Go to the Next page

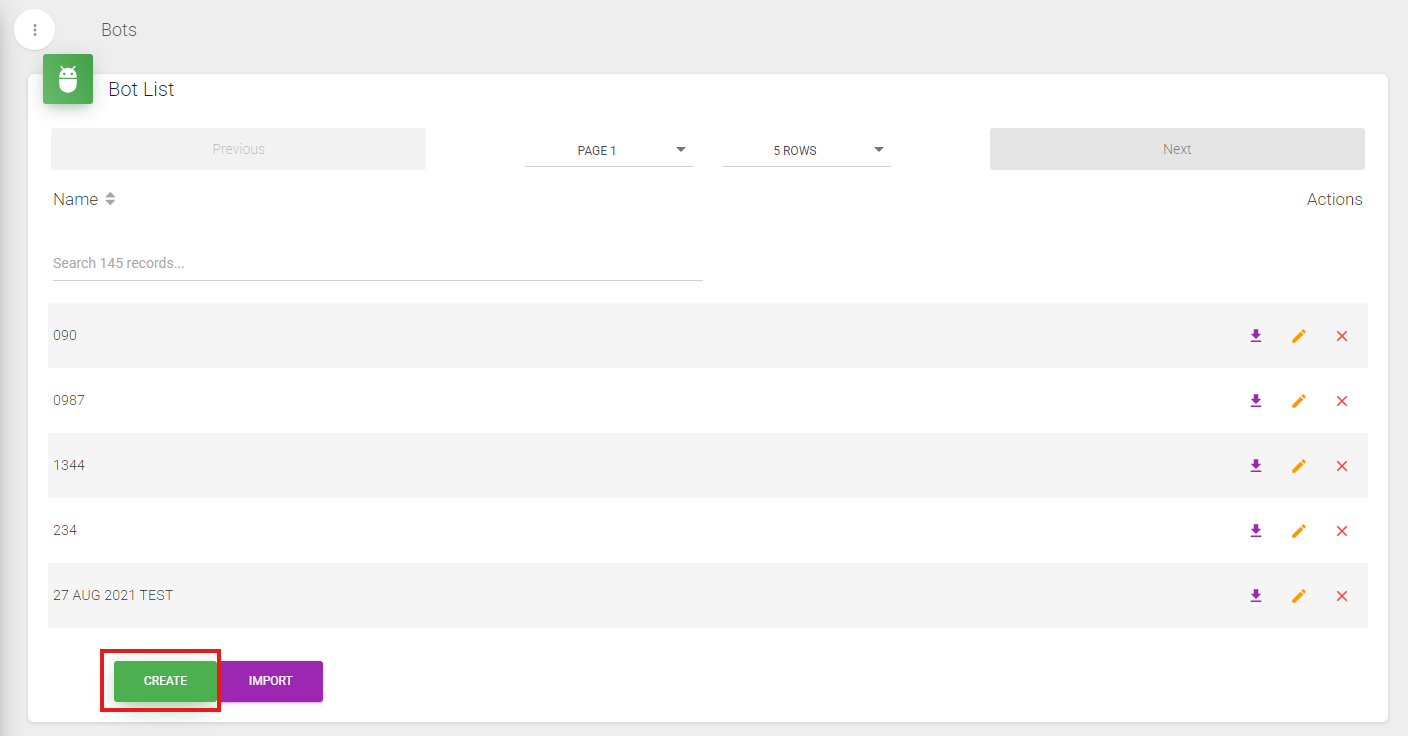point(1177,149)
